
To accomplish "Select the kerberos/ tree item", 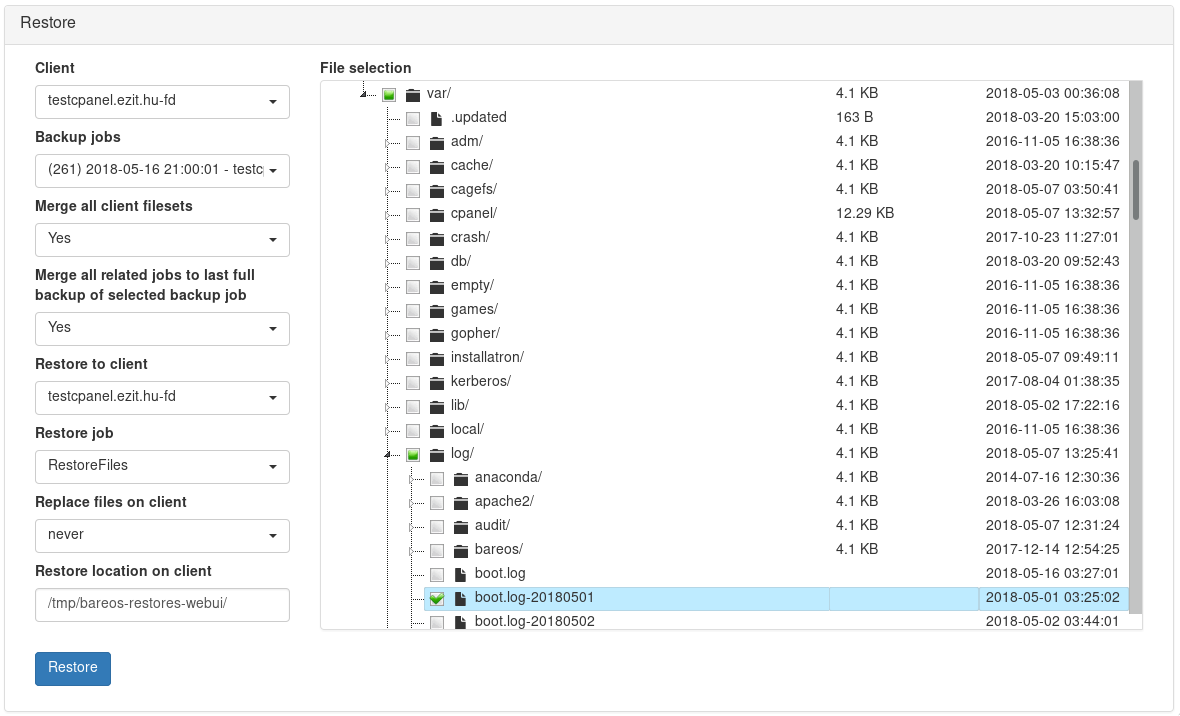I will coord(480,381).
